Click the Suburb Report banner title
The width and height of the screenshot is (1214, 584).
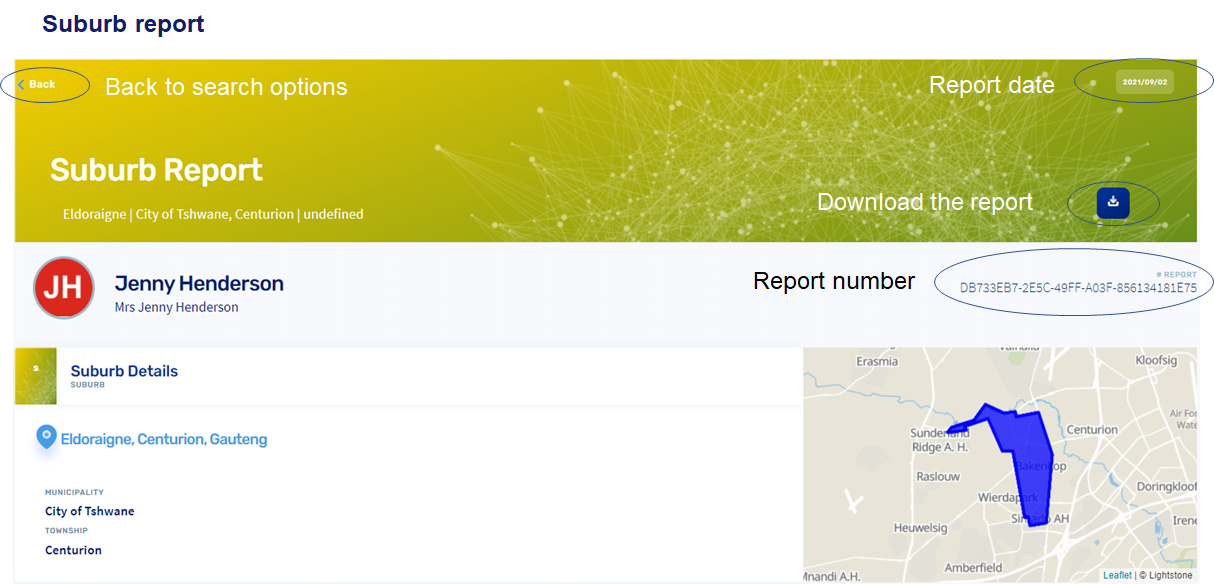(156, 170)
